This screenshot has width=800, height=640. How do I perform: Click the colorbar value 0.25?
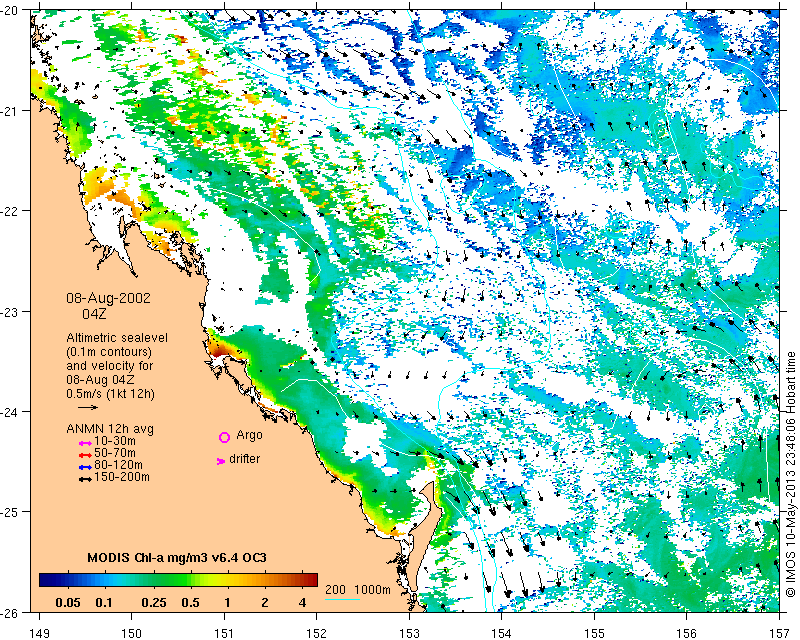point(154,603)
